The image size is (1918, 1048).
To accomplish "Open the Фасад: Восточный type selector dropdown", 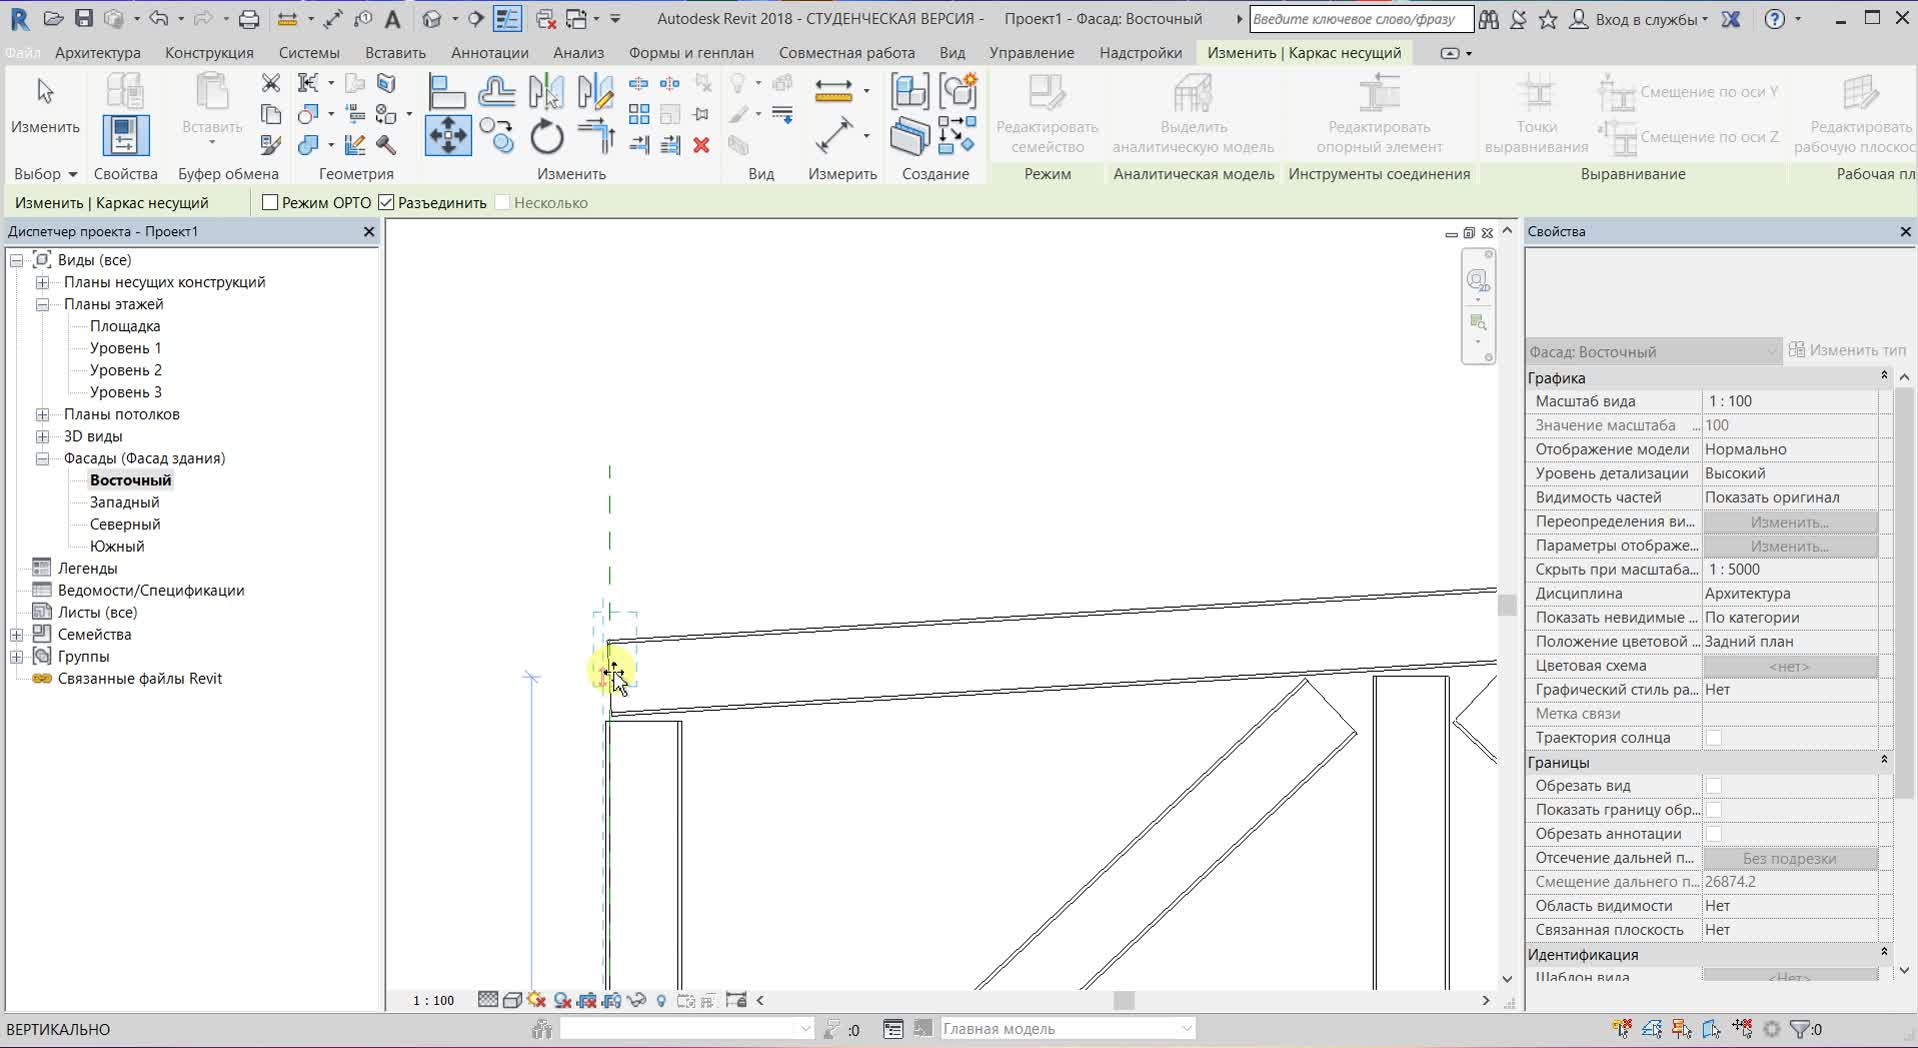I will (x=1654, y=352).
